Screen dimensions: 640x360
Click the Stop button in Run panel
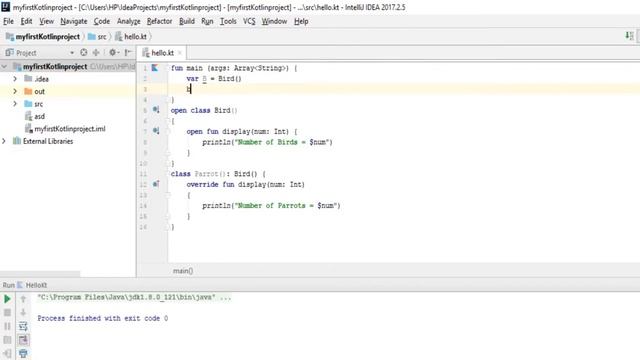(x=7, y=313)
